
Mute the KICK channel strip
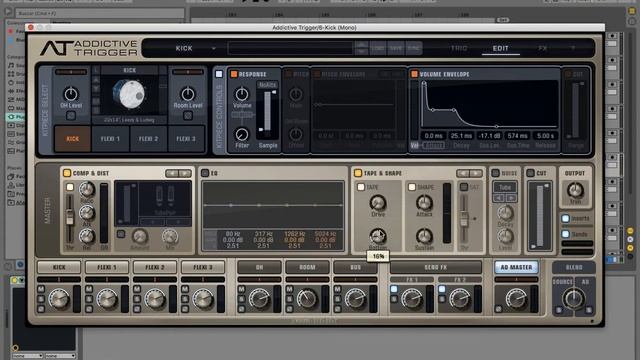[x=41, y=289]
